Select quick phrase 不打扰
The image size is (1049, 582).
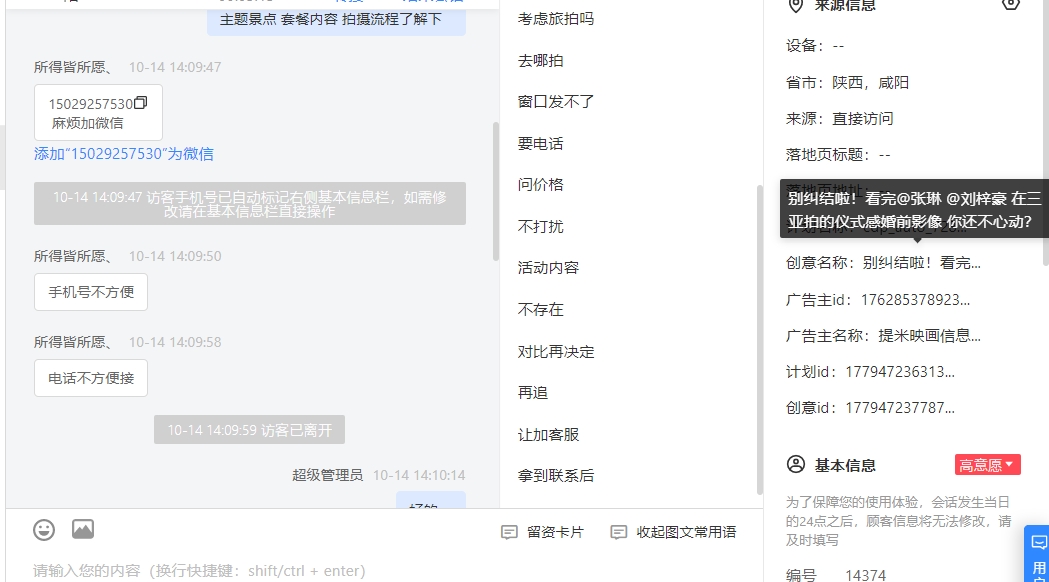(x=541, y=227)
